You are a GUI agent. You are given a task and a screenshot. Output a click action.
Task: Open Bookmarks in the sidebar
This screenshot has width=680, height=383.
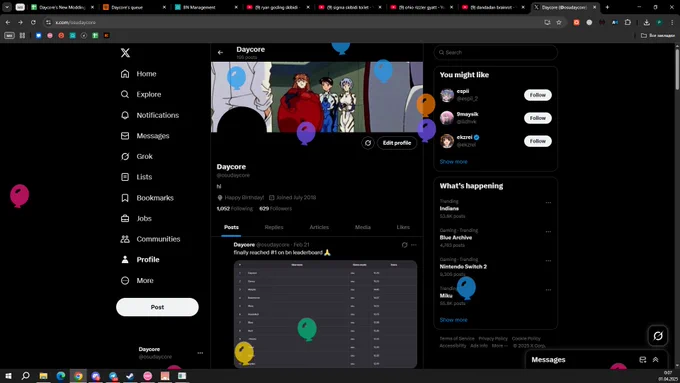point(147,198)
